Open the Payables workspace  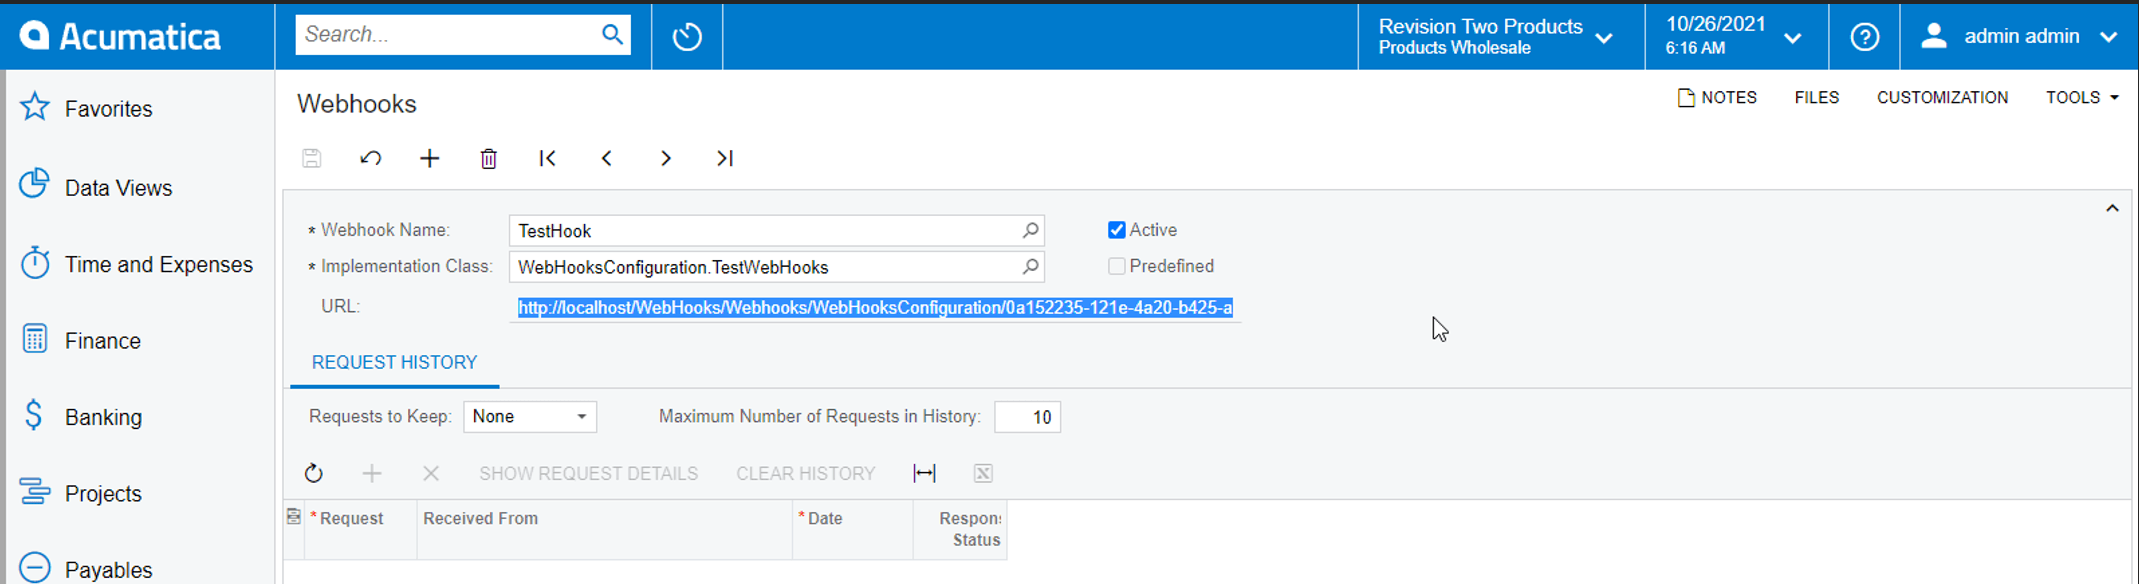(108, 570)
